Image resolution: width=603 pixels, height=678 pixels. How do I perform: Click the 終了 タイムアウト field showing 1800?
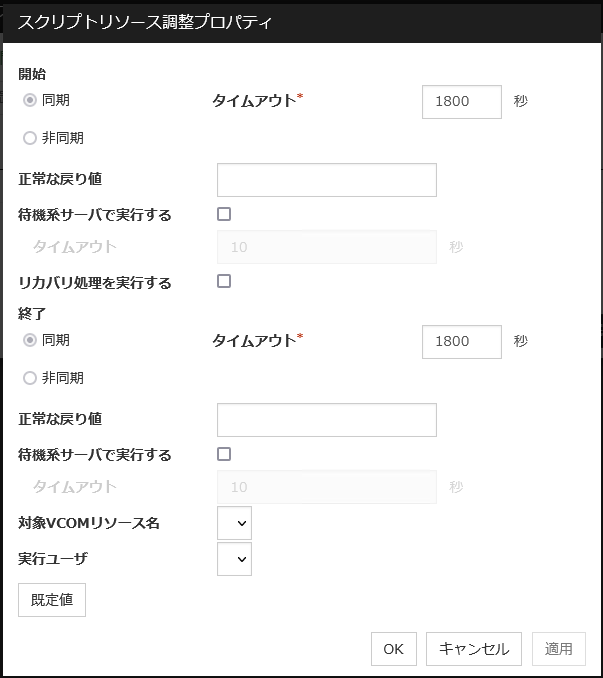(461, 341)
